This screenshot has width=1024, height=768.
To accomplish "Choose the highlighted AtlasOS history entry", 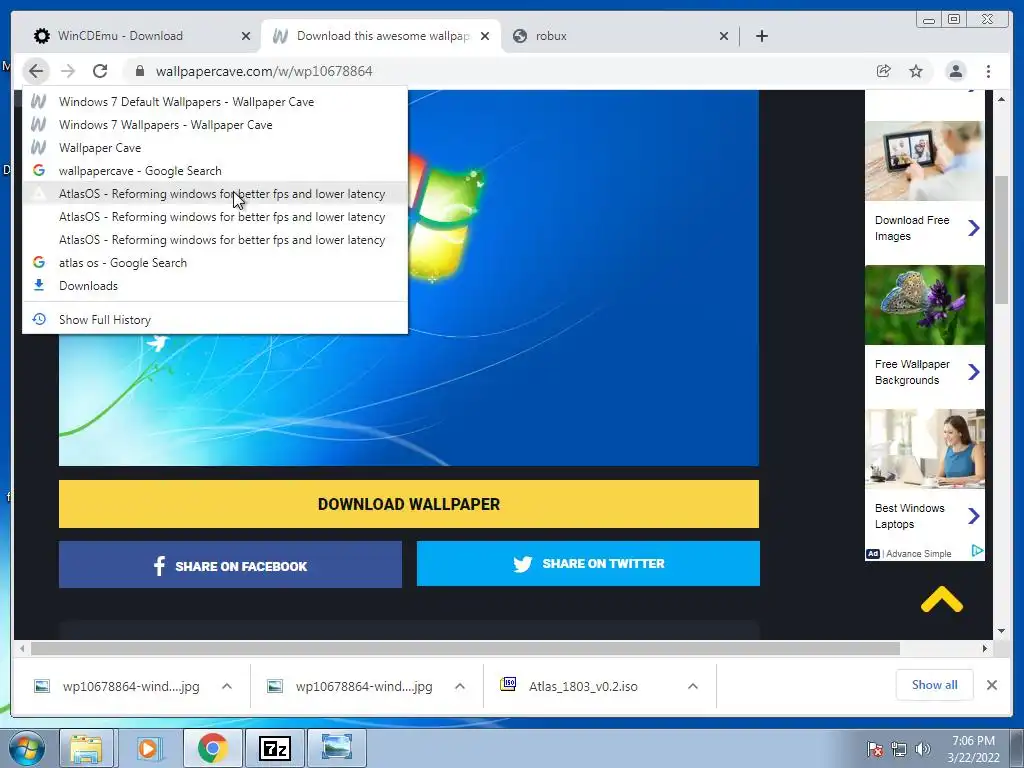I will click(x=215, y=194).
